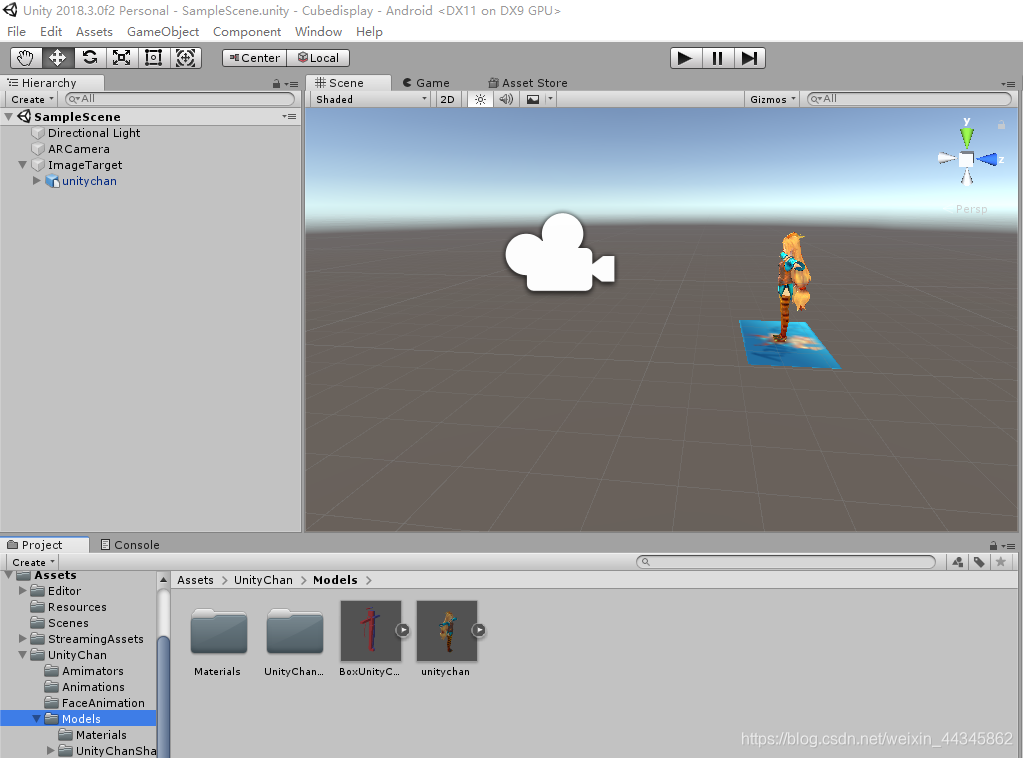Open scene effects dropdown arrow
1023x758 pixels.
(551, 99)
